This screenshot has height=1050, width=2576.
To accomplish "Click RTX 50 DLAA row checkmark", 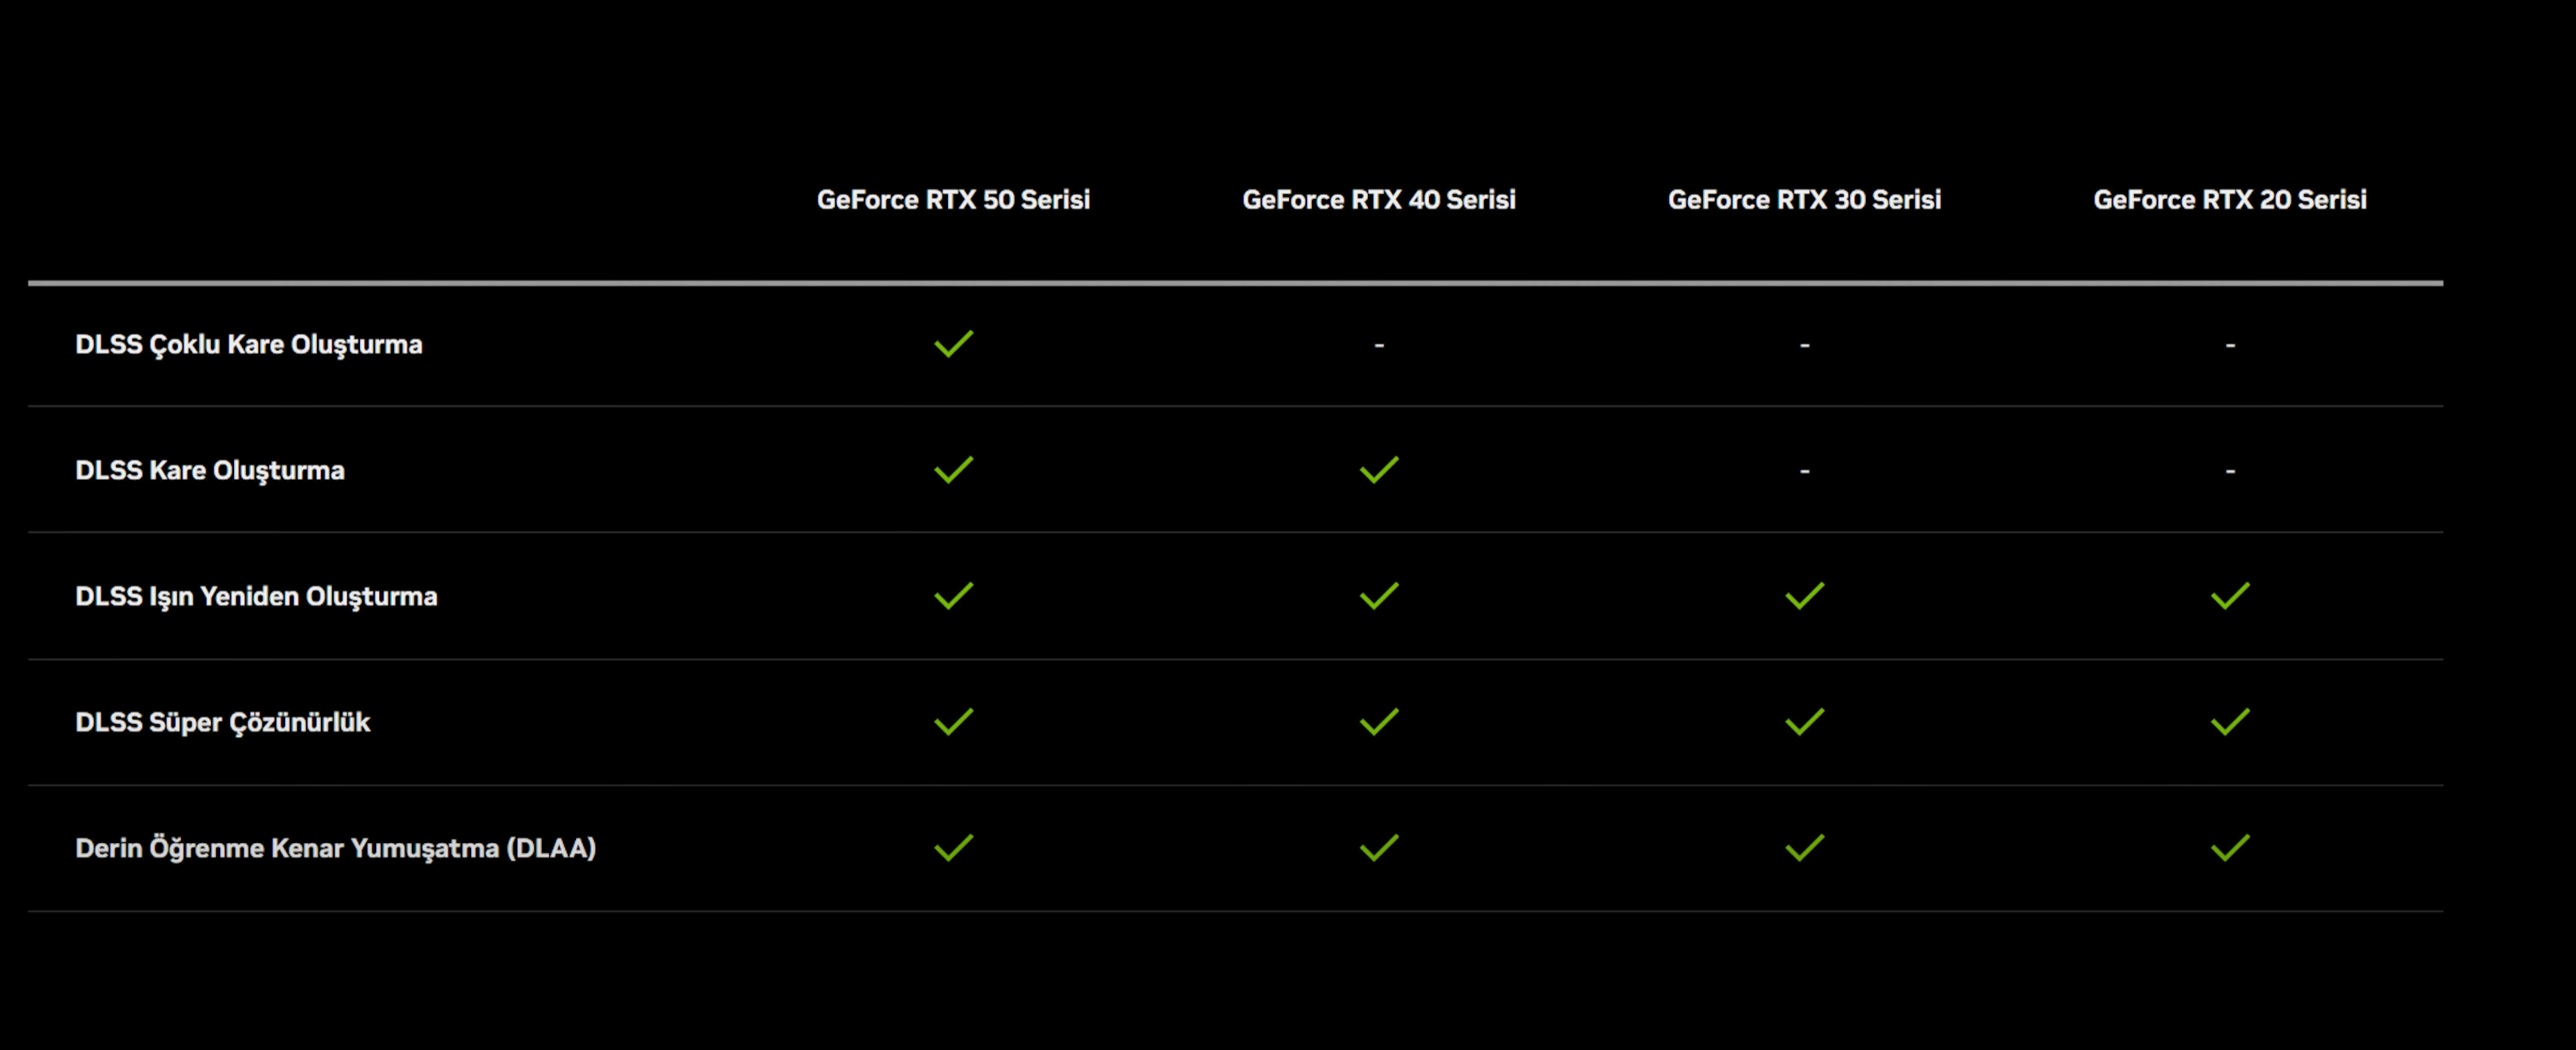I will click(953, 848).
